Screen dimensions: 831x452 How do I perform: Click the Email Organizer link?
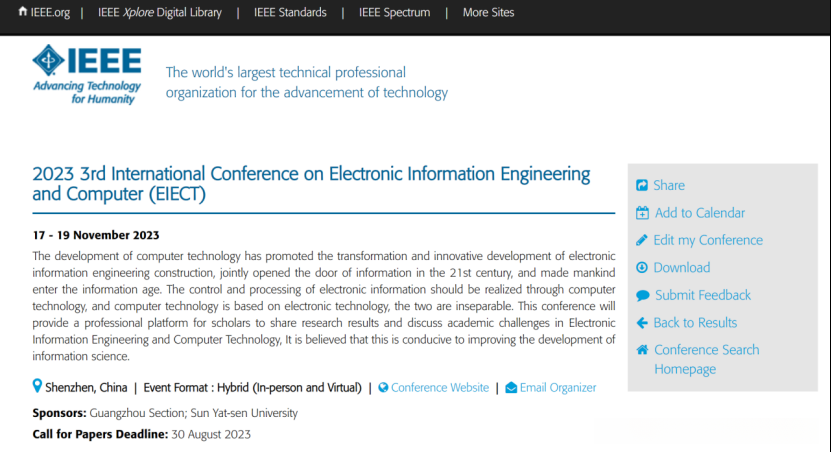click(x=557, y=388)
